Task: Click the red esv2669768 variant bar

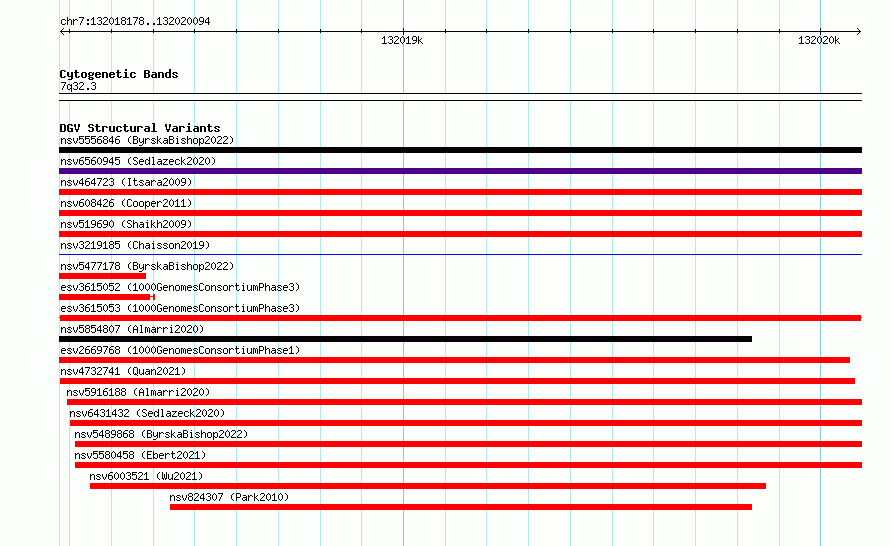Action: pos(455,360)
